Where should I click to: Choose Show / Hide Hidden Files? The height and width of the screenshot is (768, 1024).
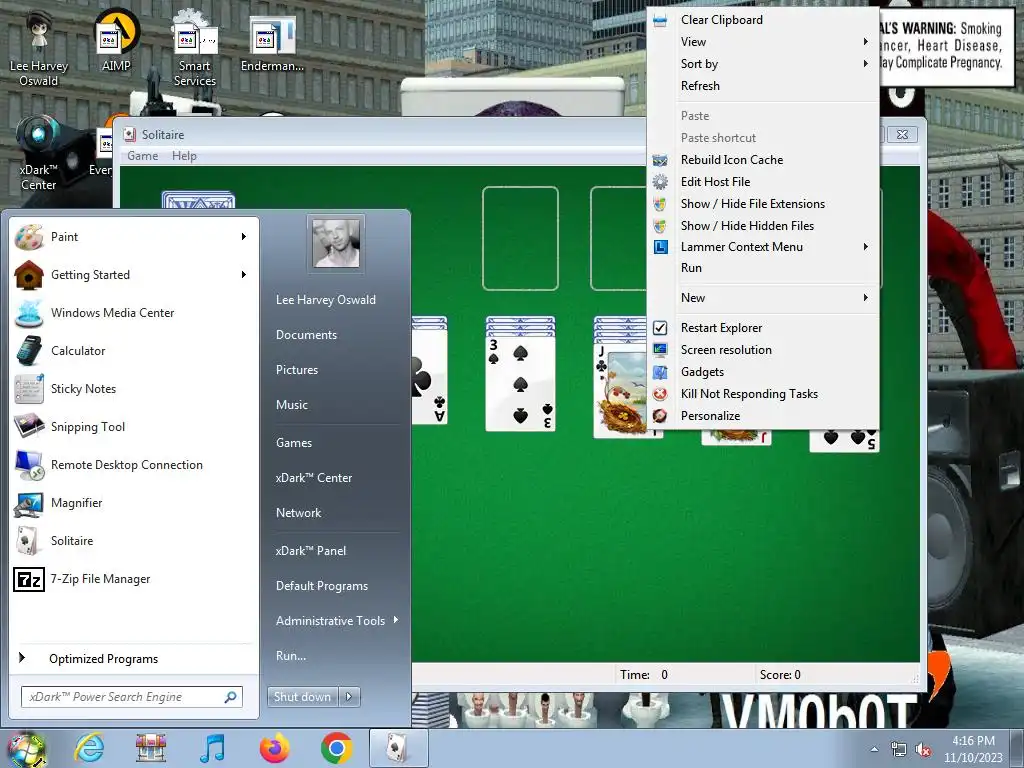pyautogui.click(x=764, y=226)
